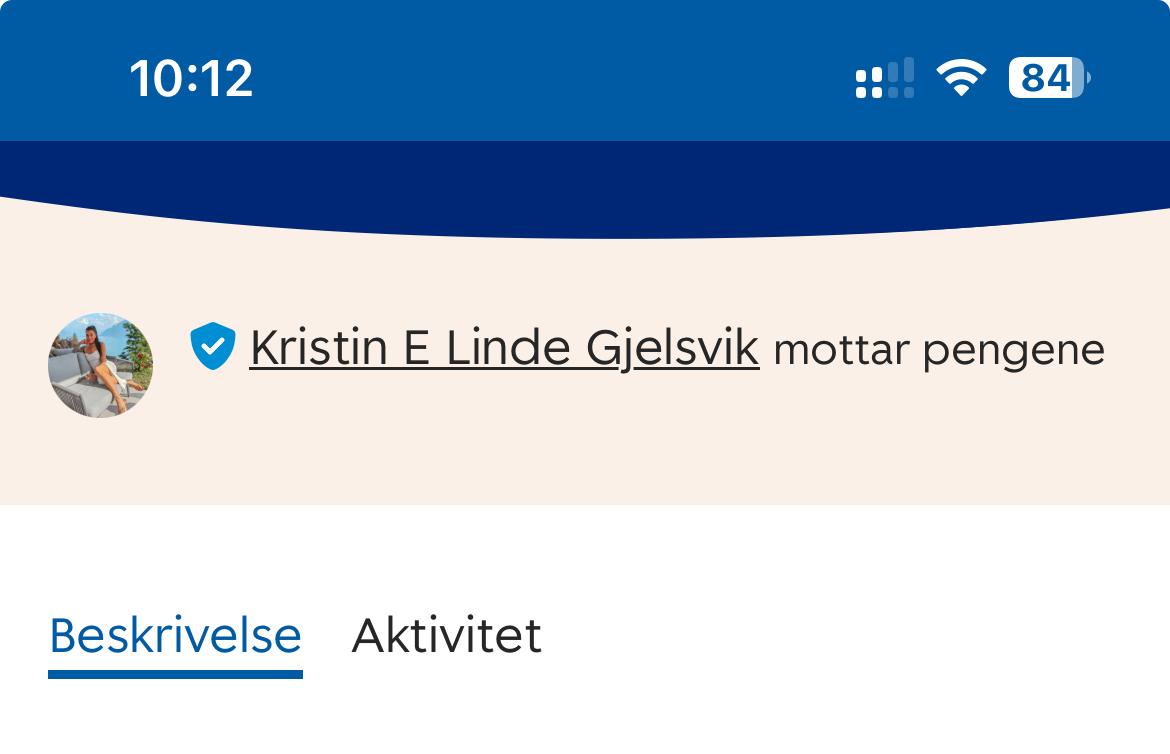
Task: Tap the battery indicator showing 84
Action: 1048,78
